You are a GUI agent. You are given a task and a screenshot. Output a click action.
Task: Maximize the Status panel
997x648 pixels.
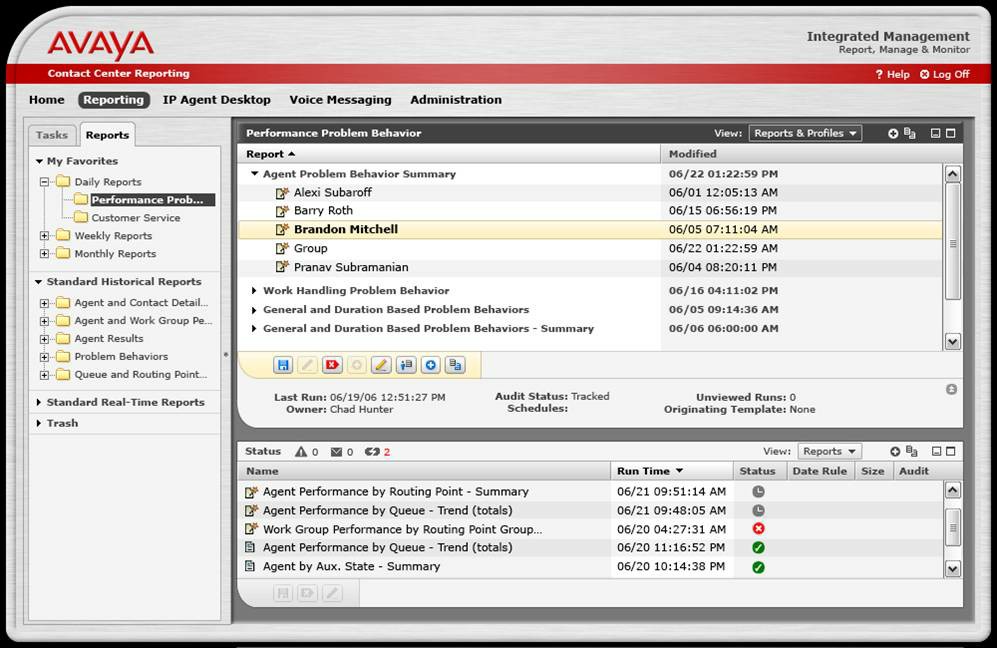pyautogui.click(x=951, y=452)
